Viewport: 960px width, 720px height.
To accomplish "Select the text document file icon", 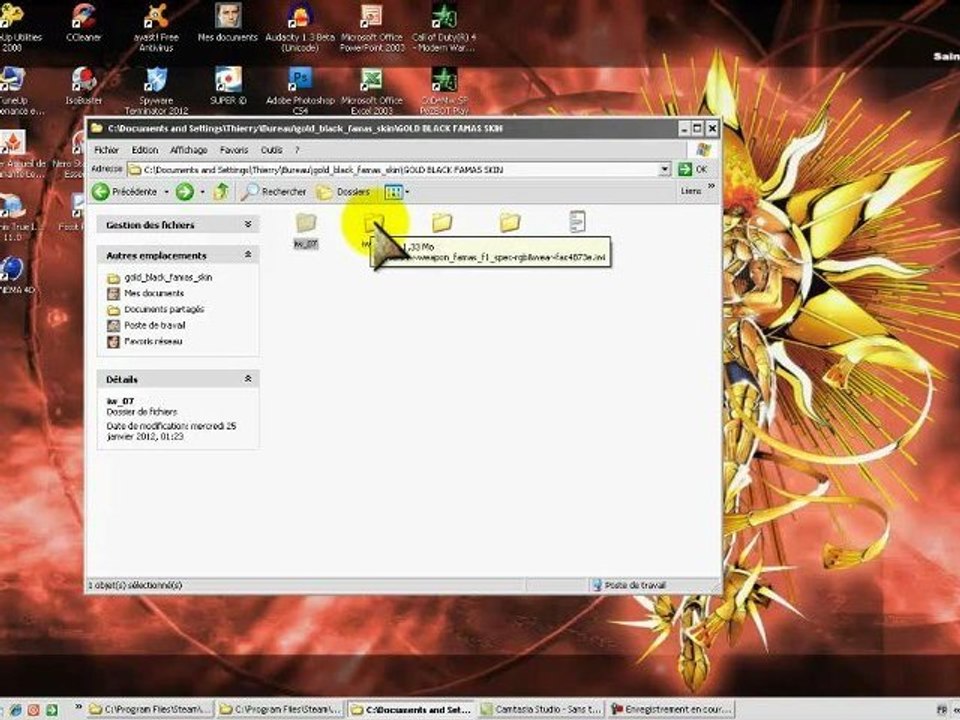I will point(577,222).
